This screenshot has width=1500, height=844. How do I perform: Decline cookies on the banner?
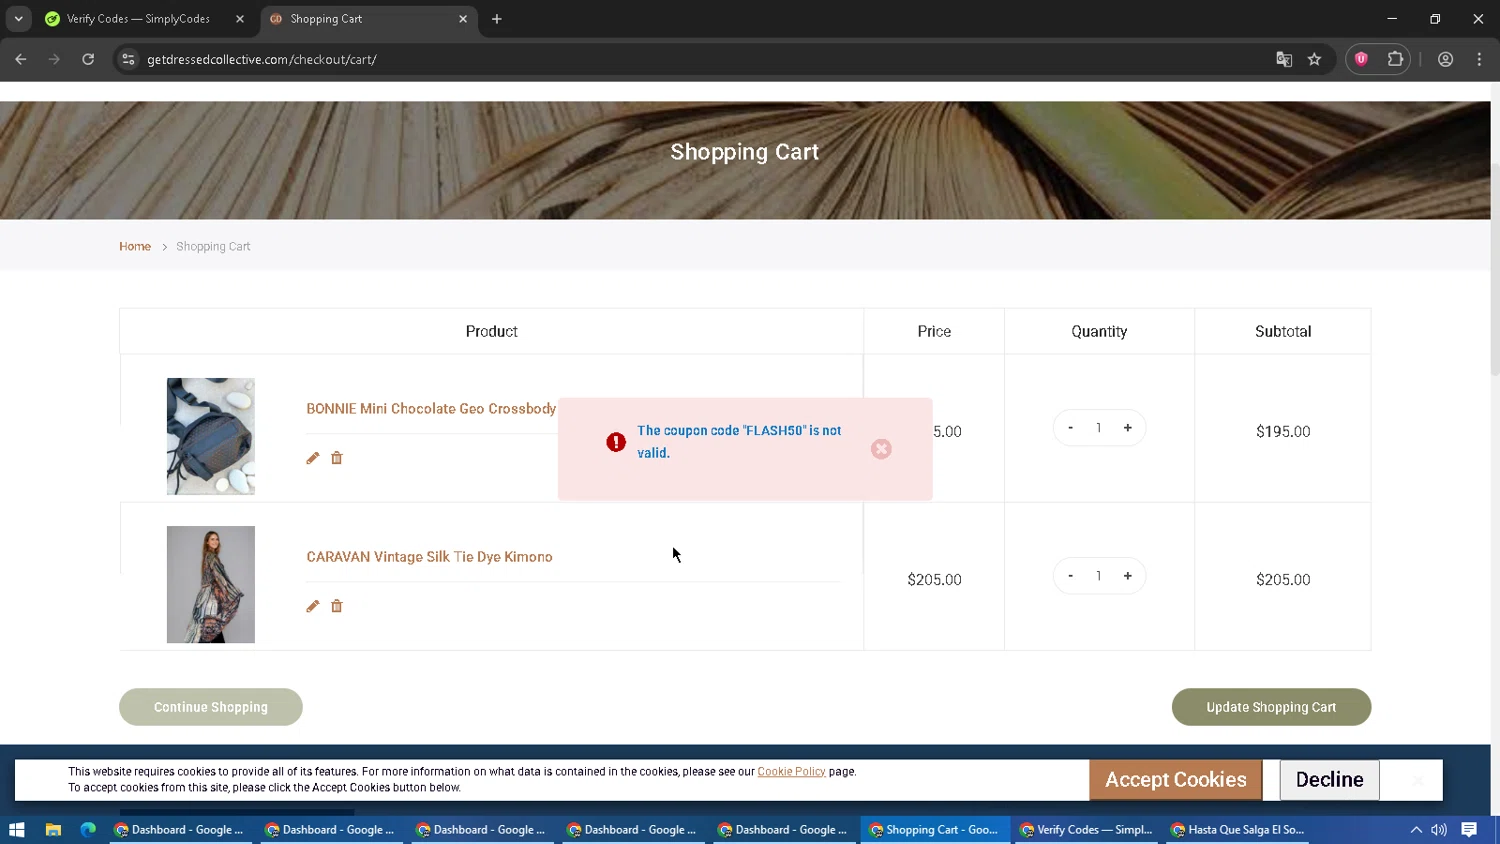[1329, 780]
